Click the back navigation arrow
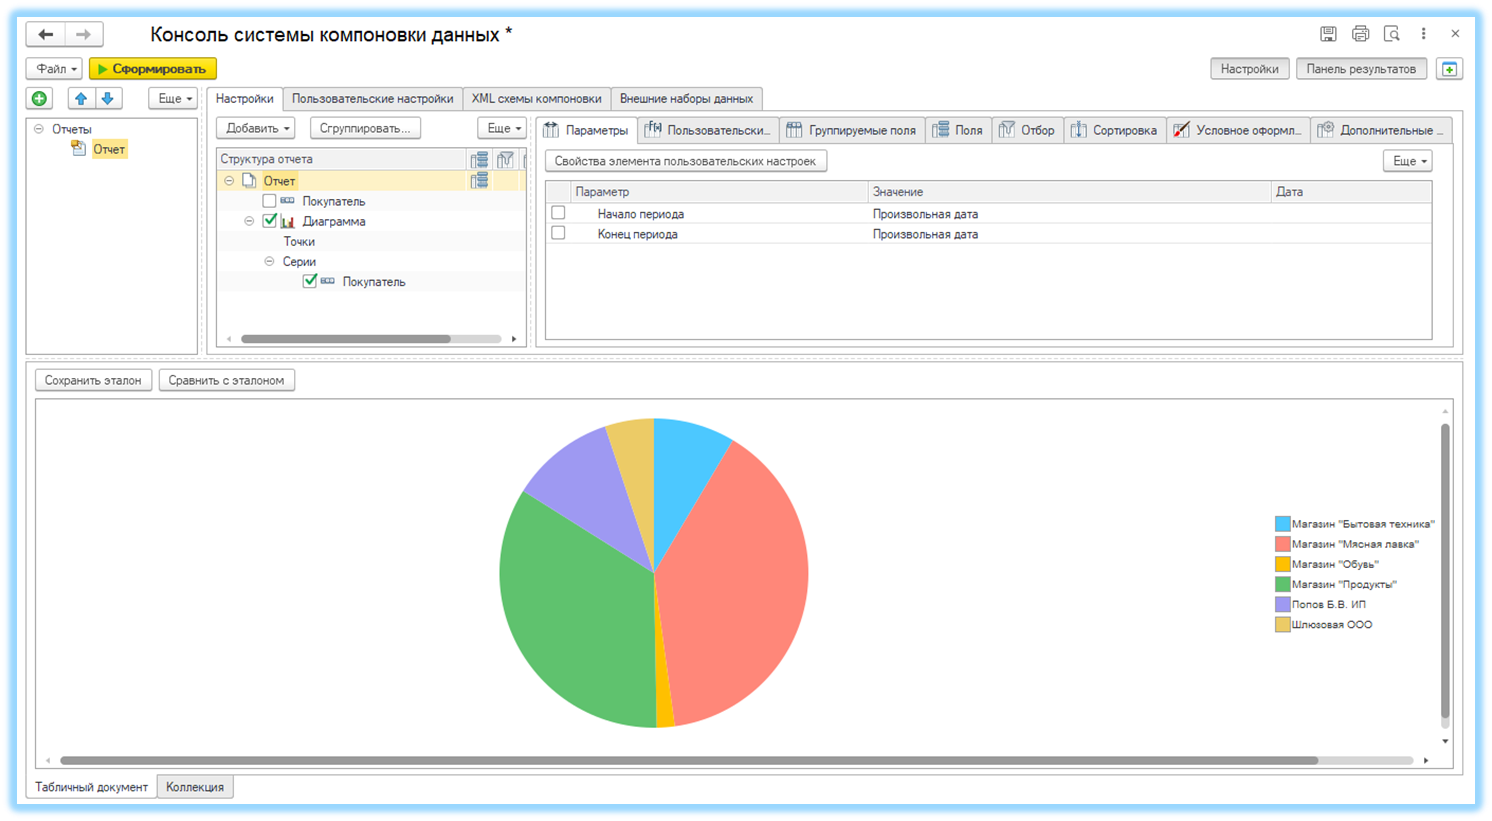Screen dimensions: 1492x821 (x=46, y=34)
